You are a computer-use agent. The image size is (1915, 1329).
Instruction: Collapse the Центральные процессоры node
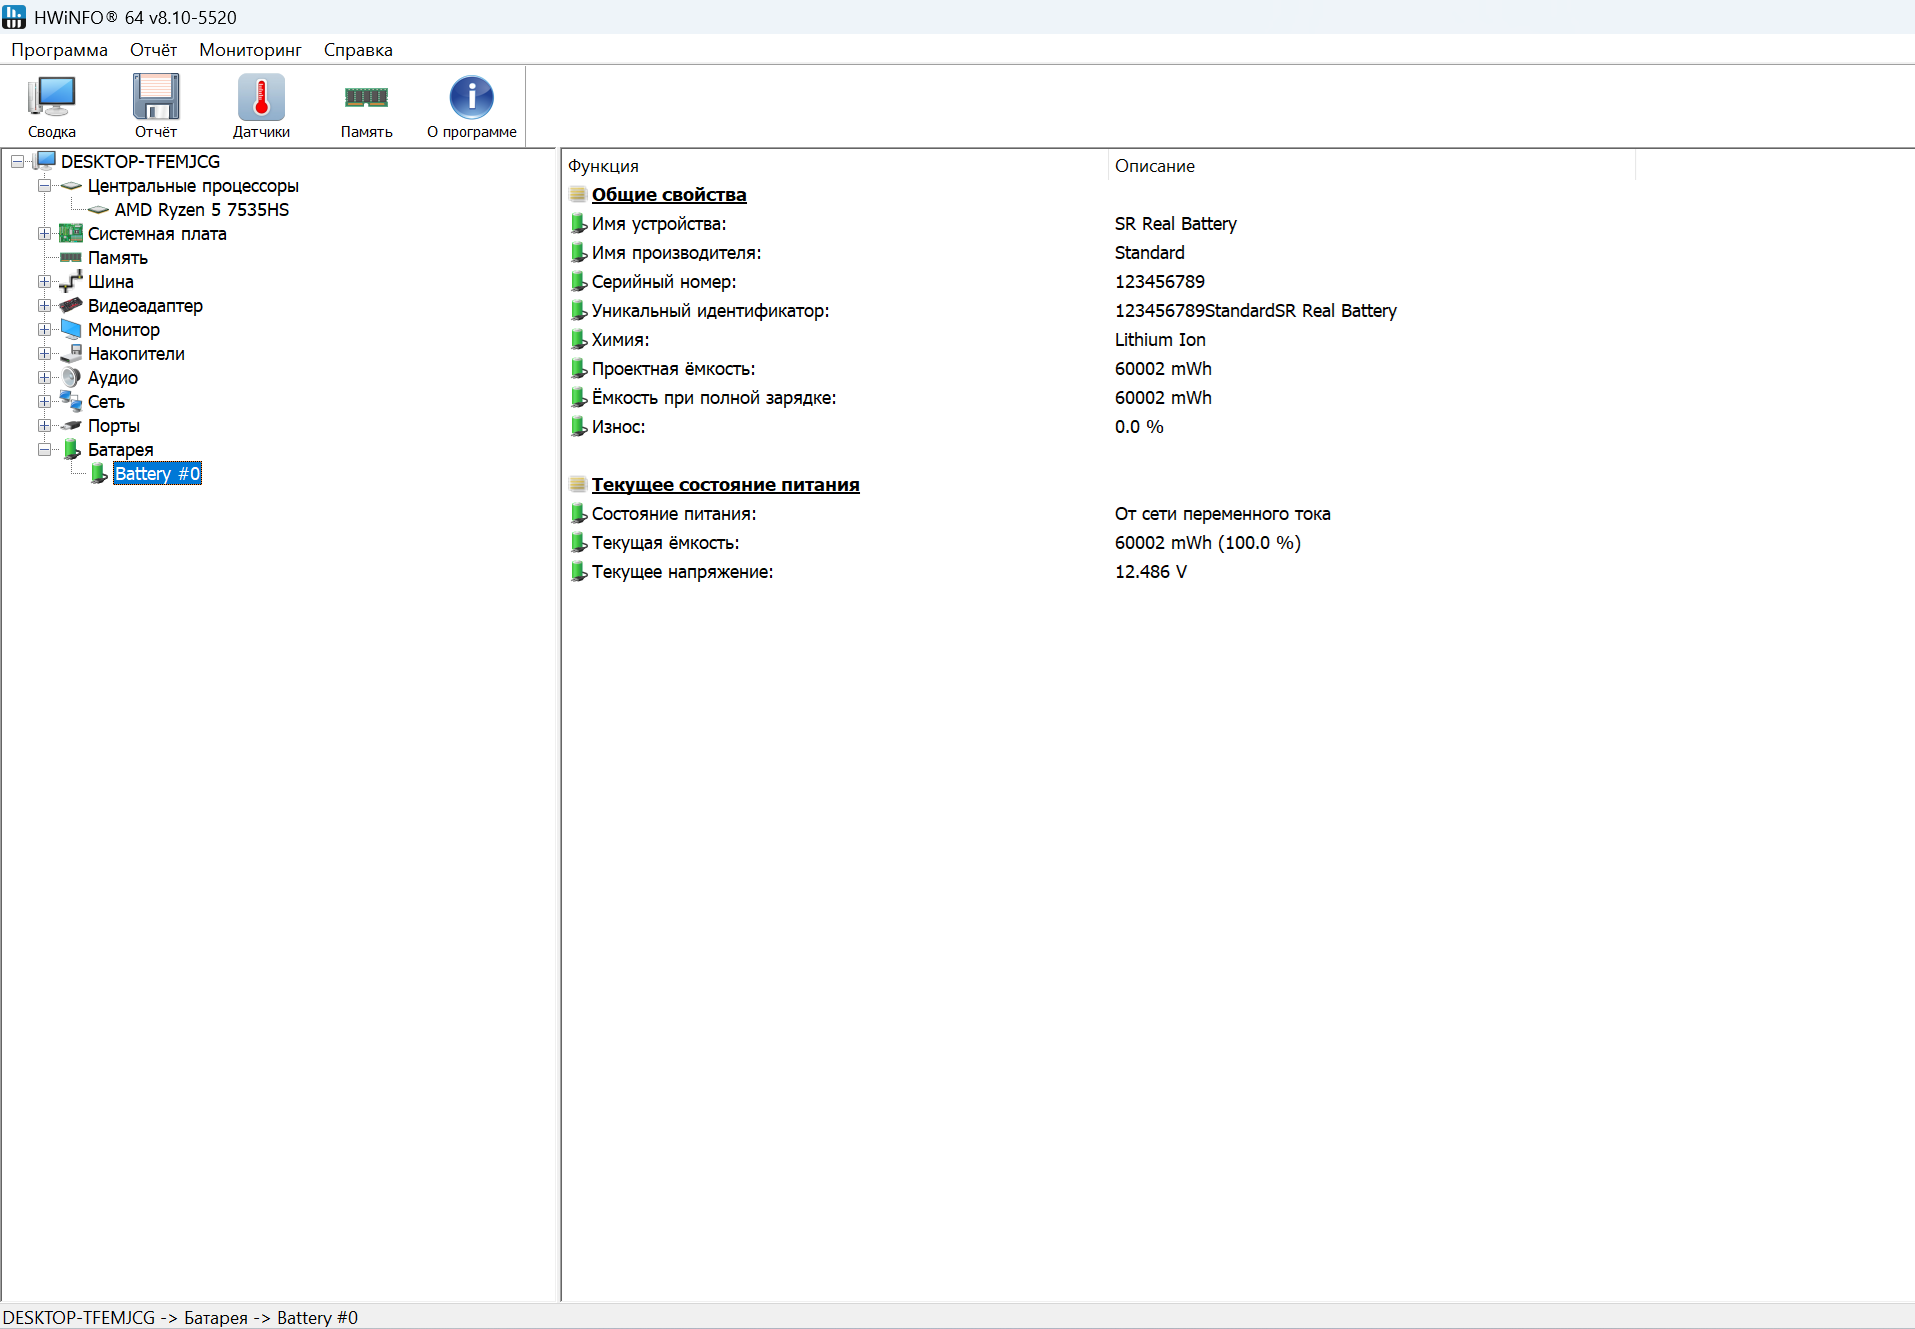(x=44, y=186)
